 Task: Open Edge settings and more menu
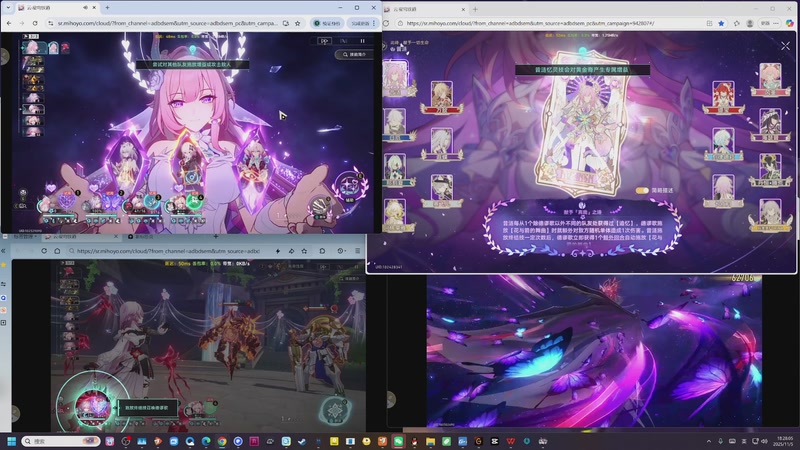click(x=776, y=23)
